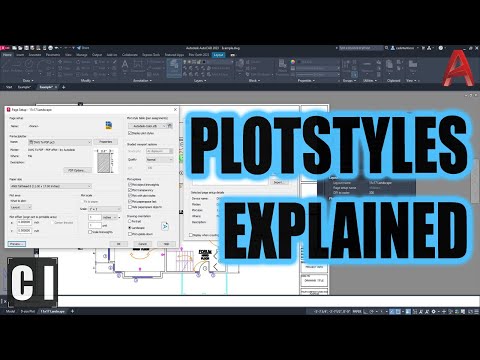
Task: Open the Annotate ribbon tab
Action: point(35,55)
